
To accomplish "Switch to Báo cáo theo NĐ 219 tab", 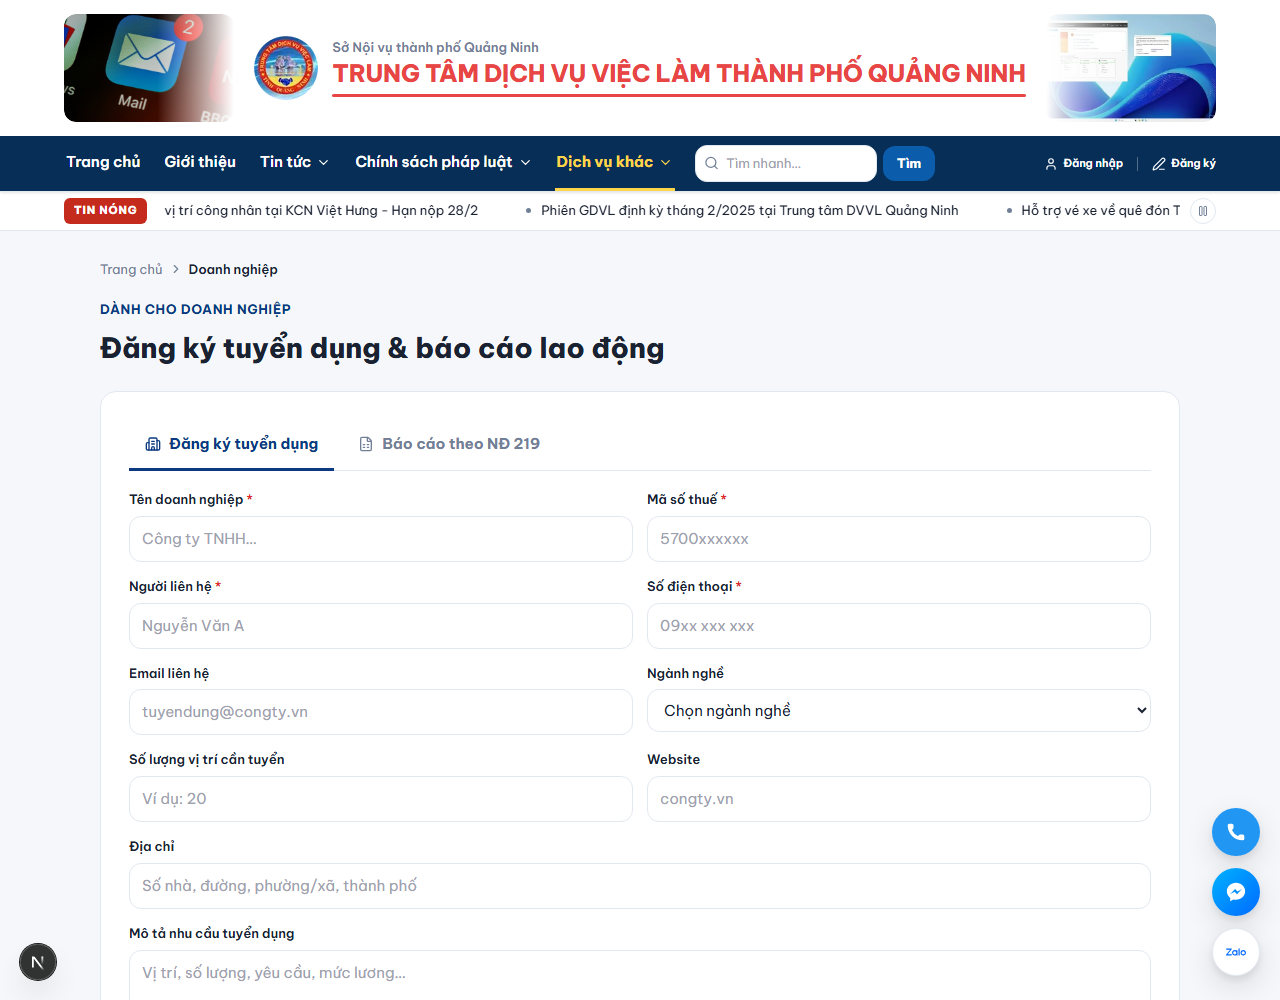I will click(450, 444).
